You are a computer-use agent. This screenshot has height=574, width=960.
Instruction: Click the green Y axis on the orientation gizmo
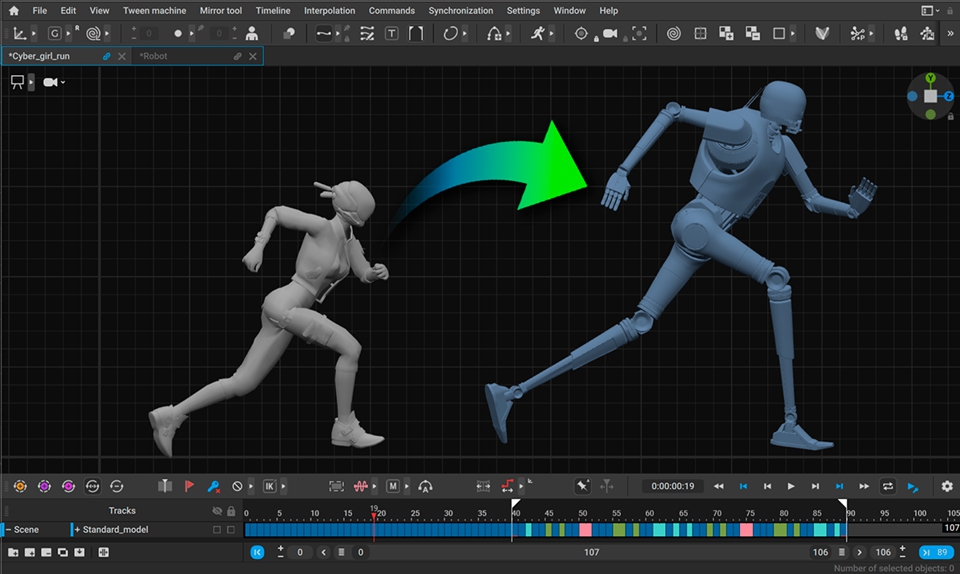pyautogui.click(x=931, y=78)
